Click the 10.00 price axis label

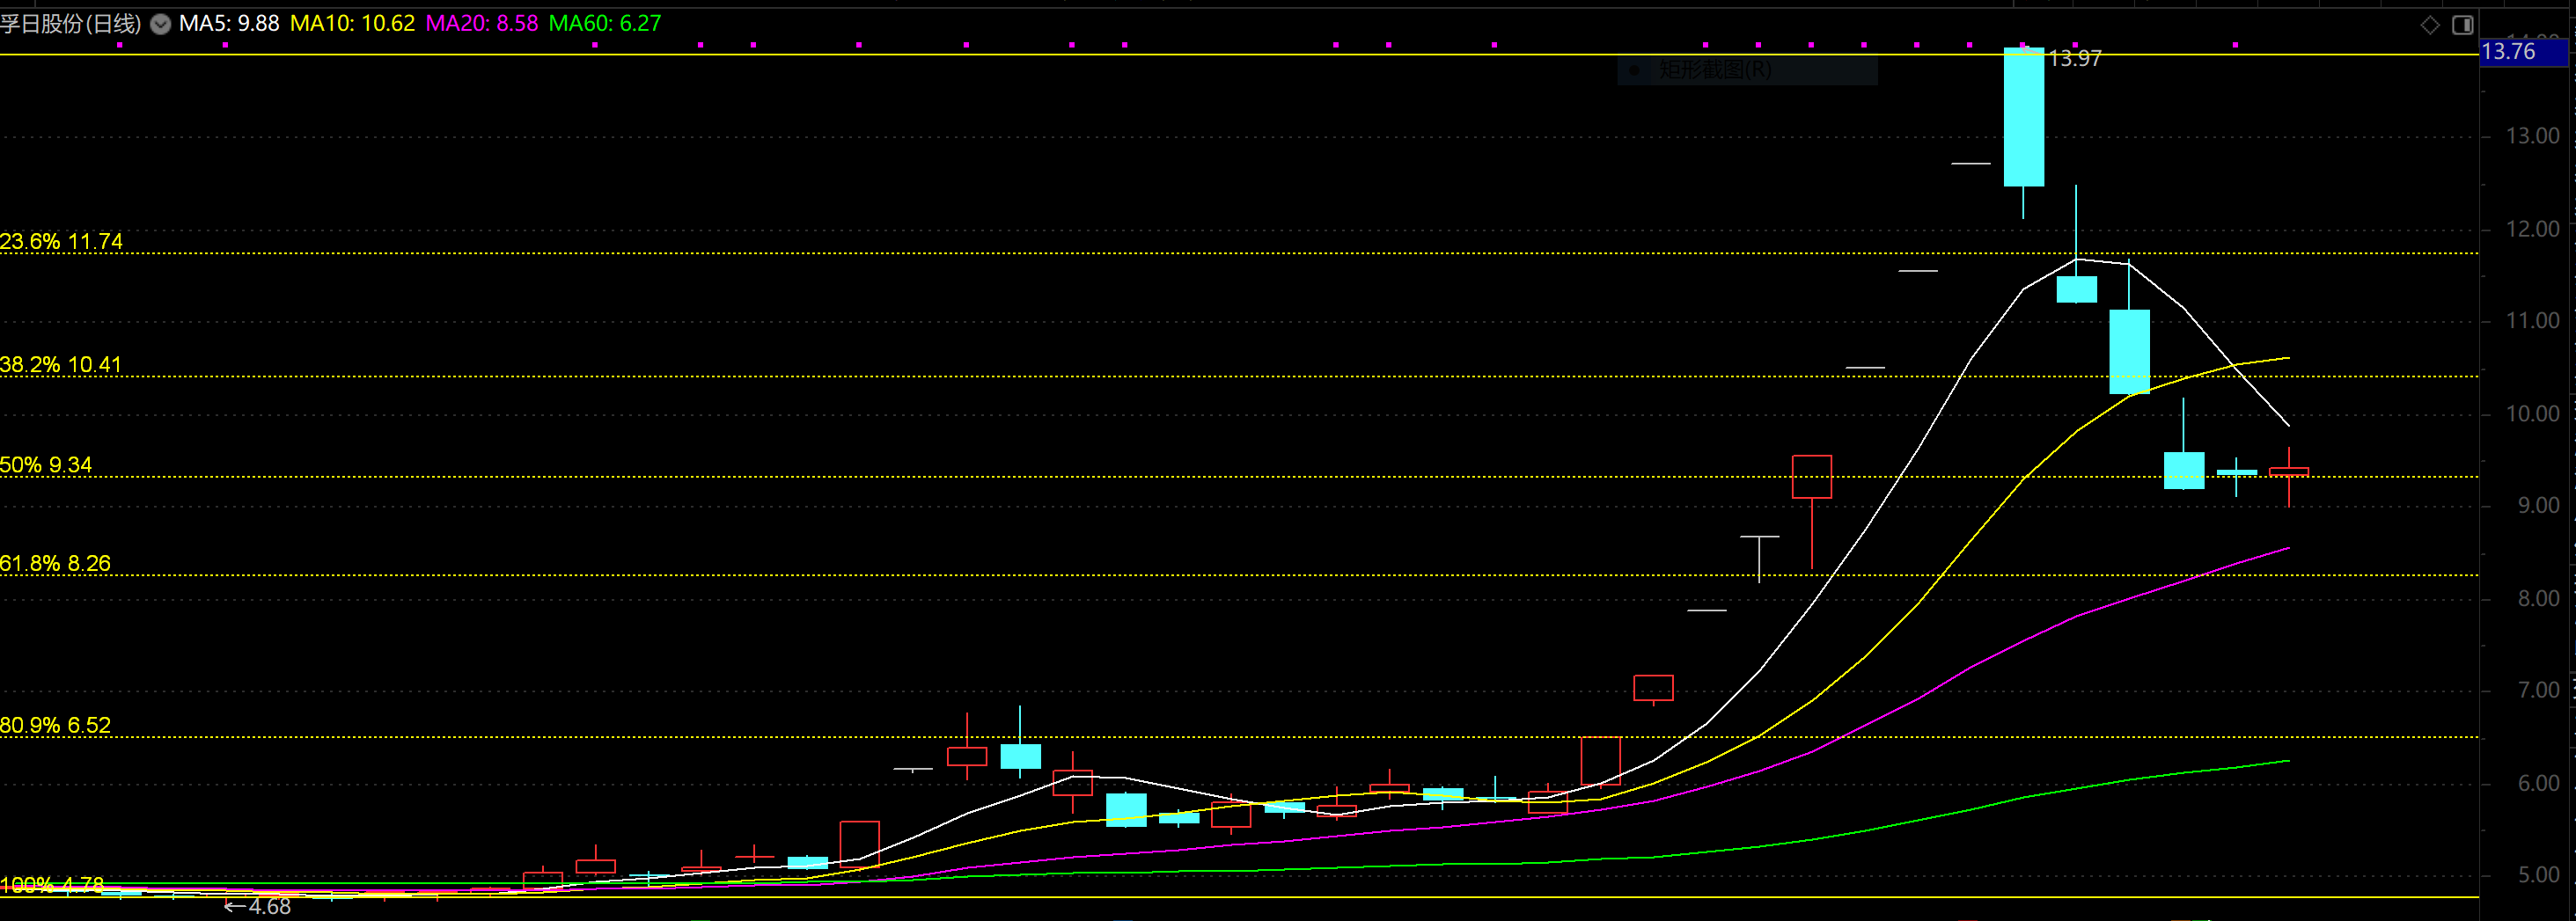pos(2533,414)
